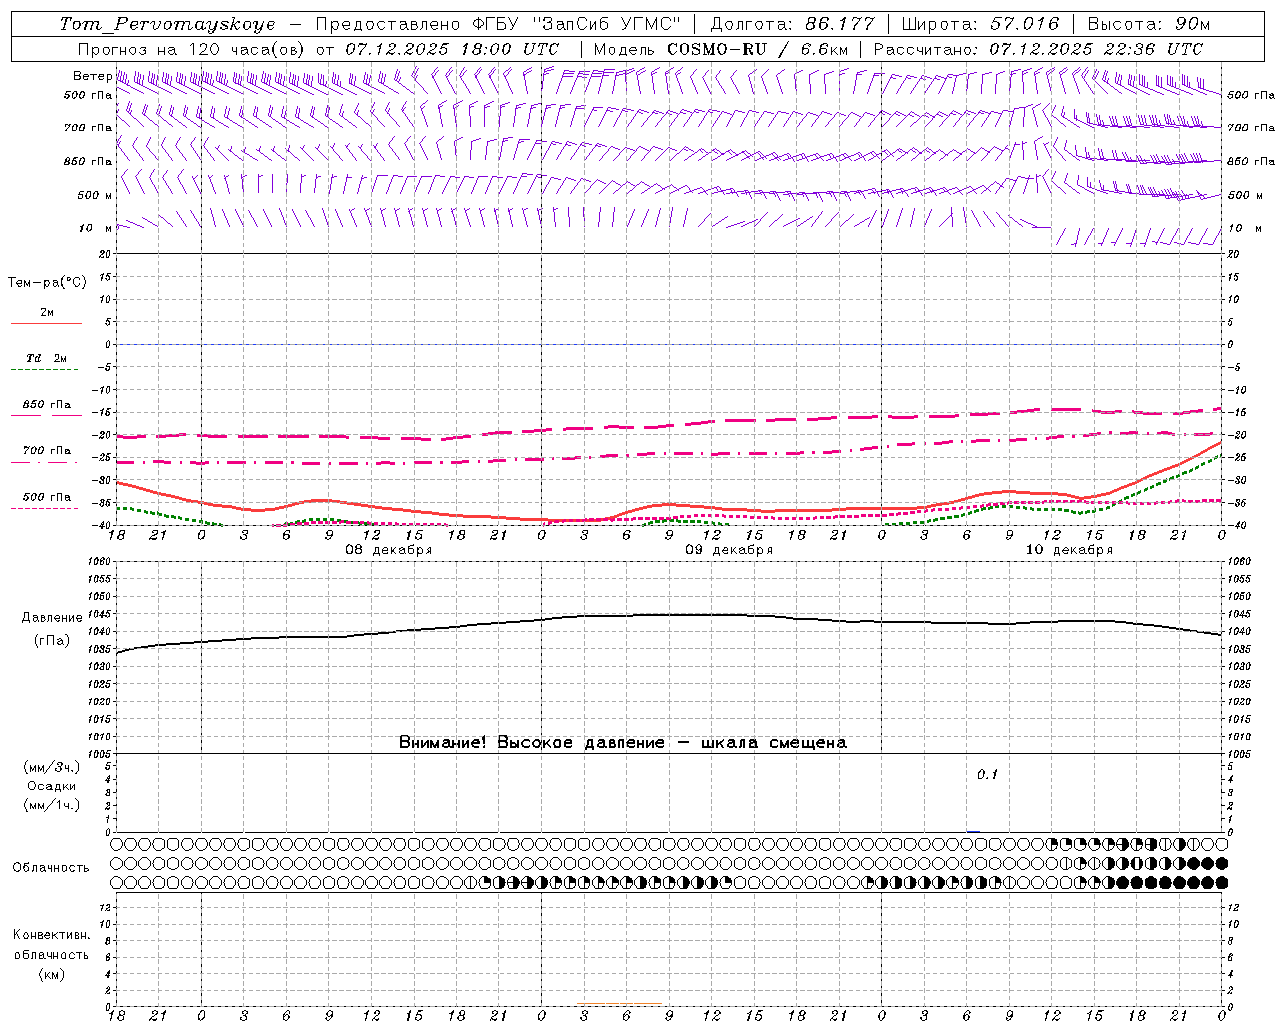1280x1024 pixels.
Task: Click the 'Осадки' precipitation label
Action: [52, 786]
